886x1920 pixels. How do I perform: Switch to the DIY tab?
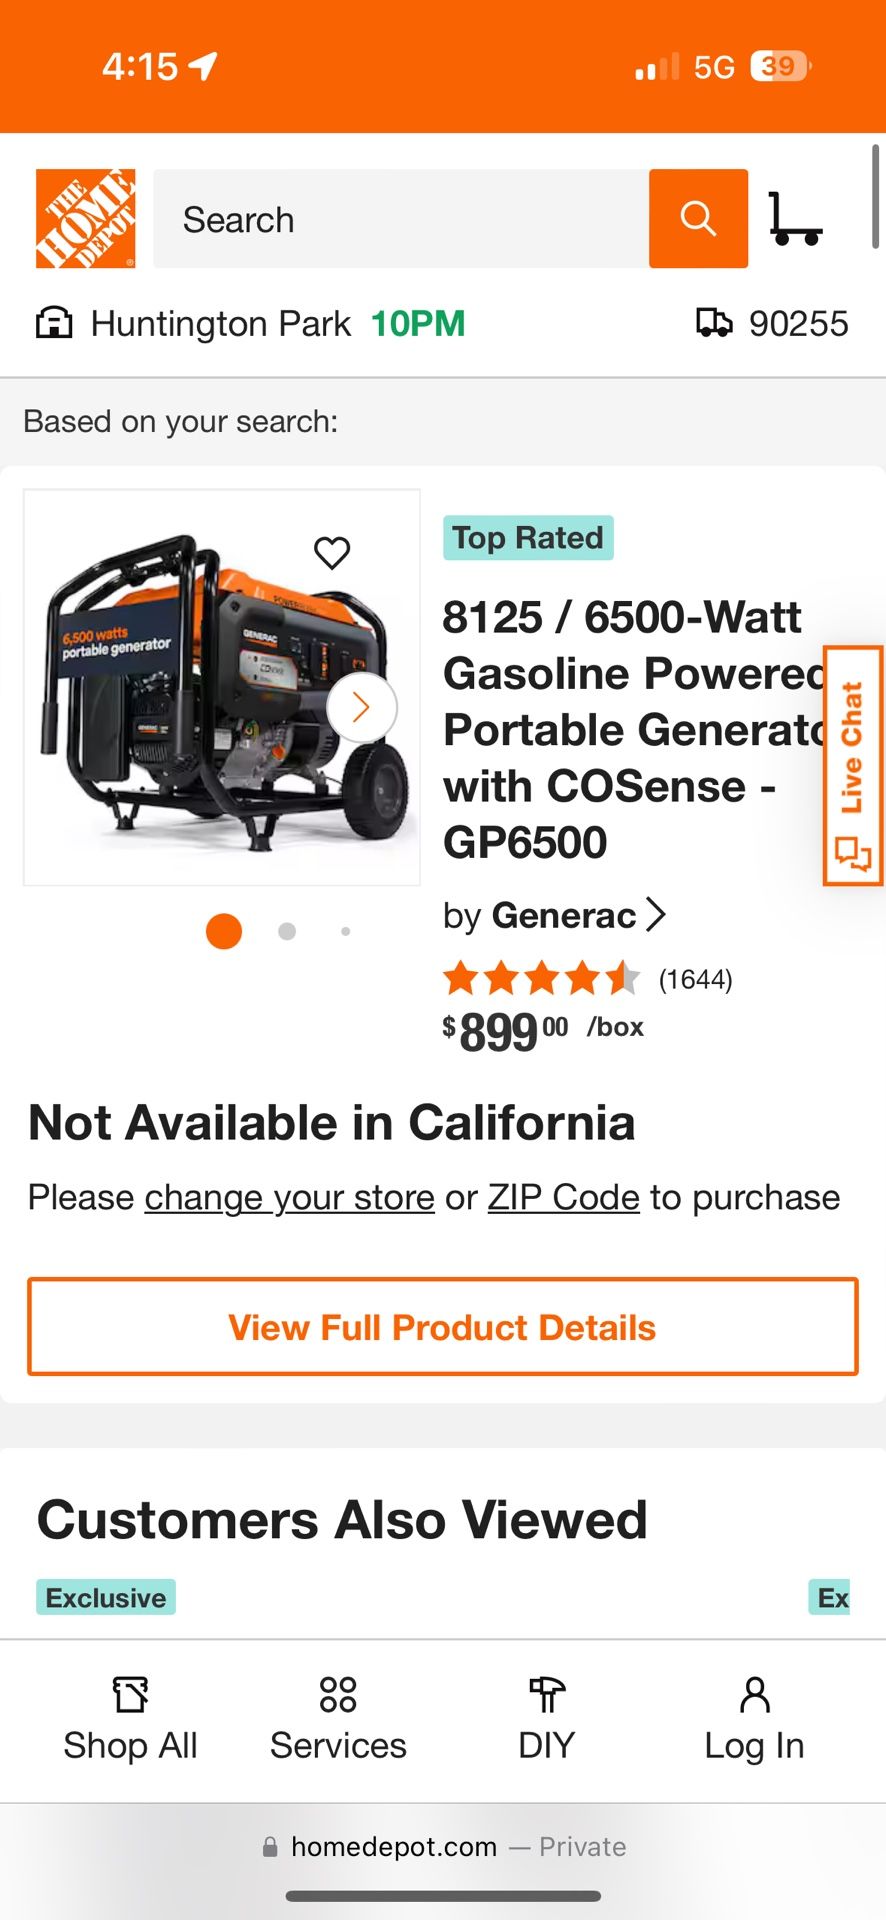(546, 1720)
